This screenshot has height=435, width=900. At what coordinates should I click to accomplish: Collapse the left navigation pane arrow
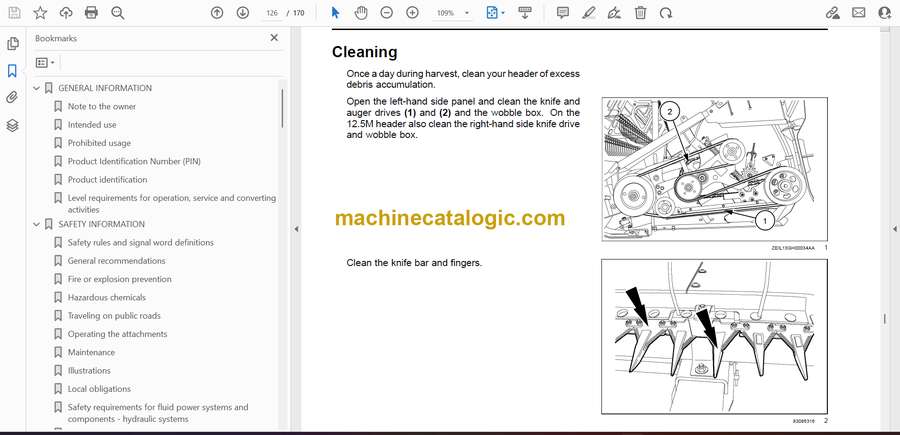[x=296, y=229]
